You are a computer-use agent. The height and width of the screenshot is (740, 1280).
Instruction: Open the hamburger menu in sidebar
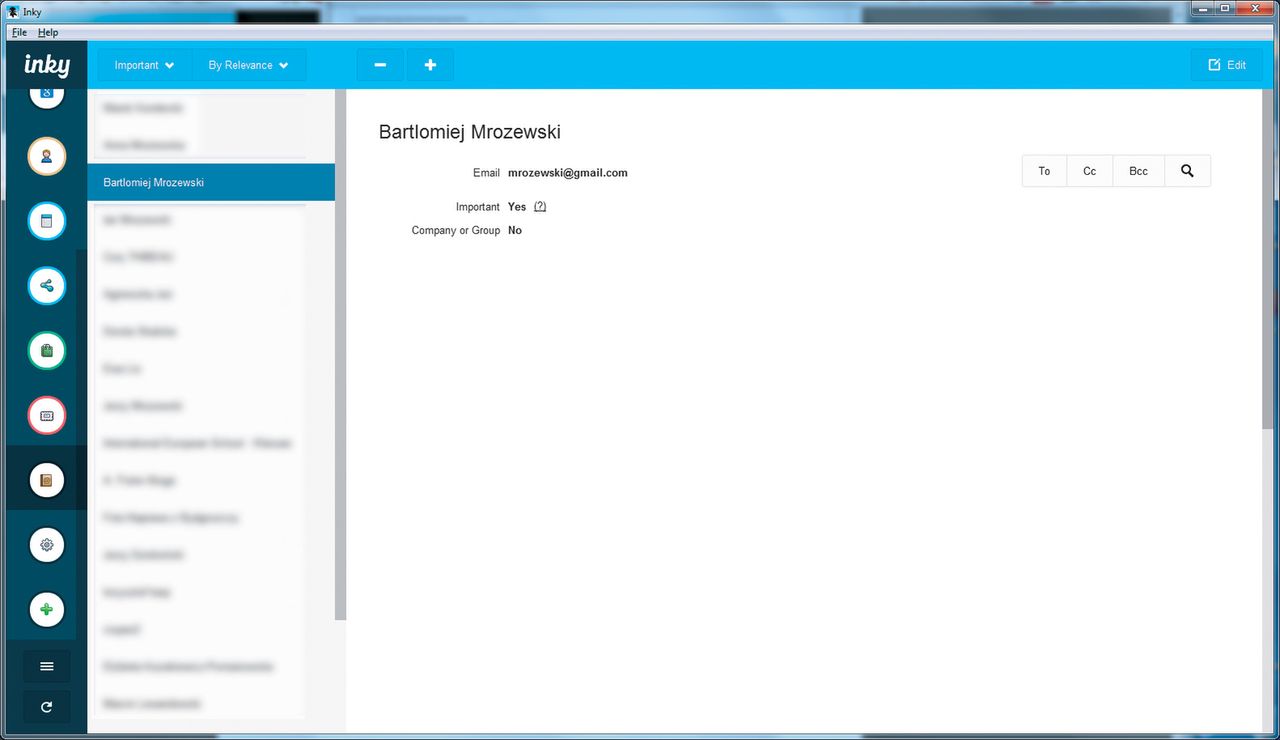tap(46, 666)
